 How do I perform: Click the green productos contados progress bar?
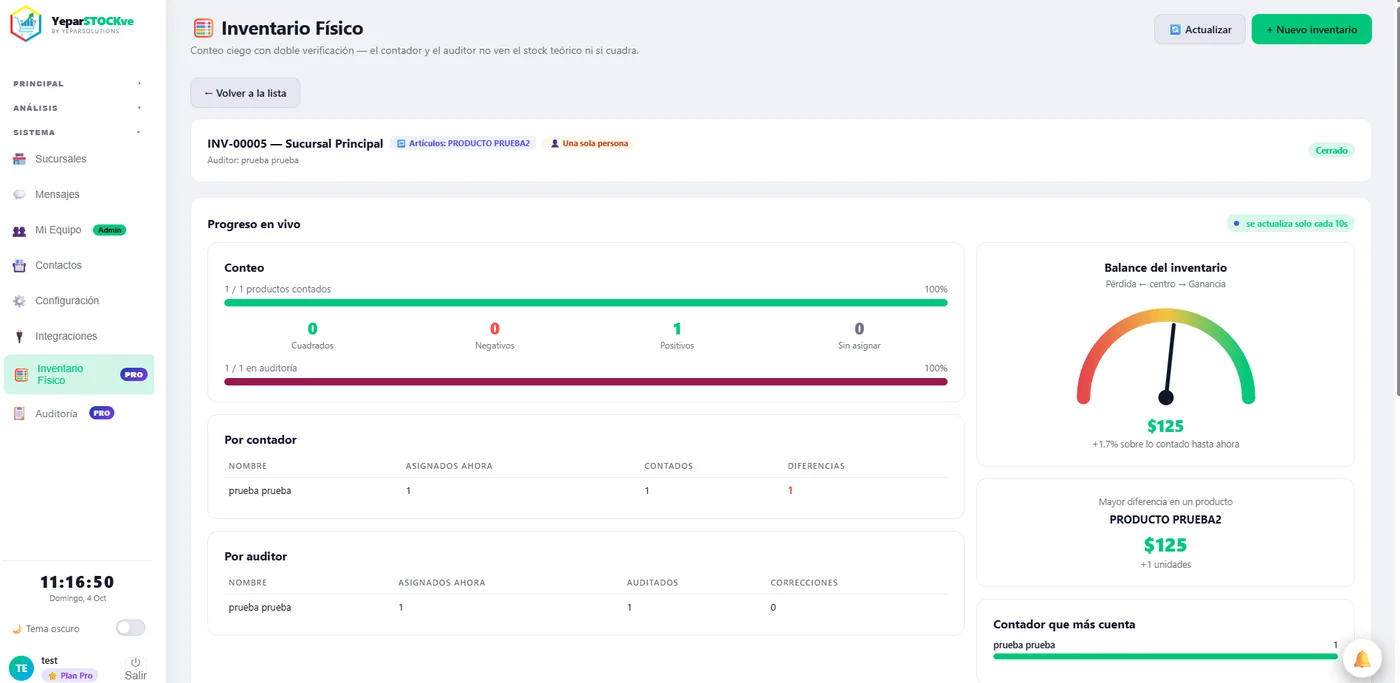click(x=586, y=302)
